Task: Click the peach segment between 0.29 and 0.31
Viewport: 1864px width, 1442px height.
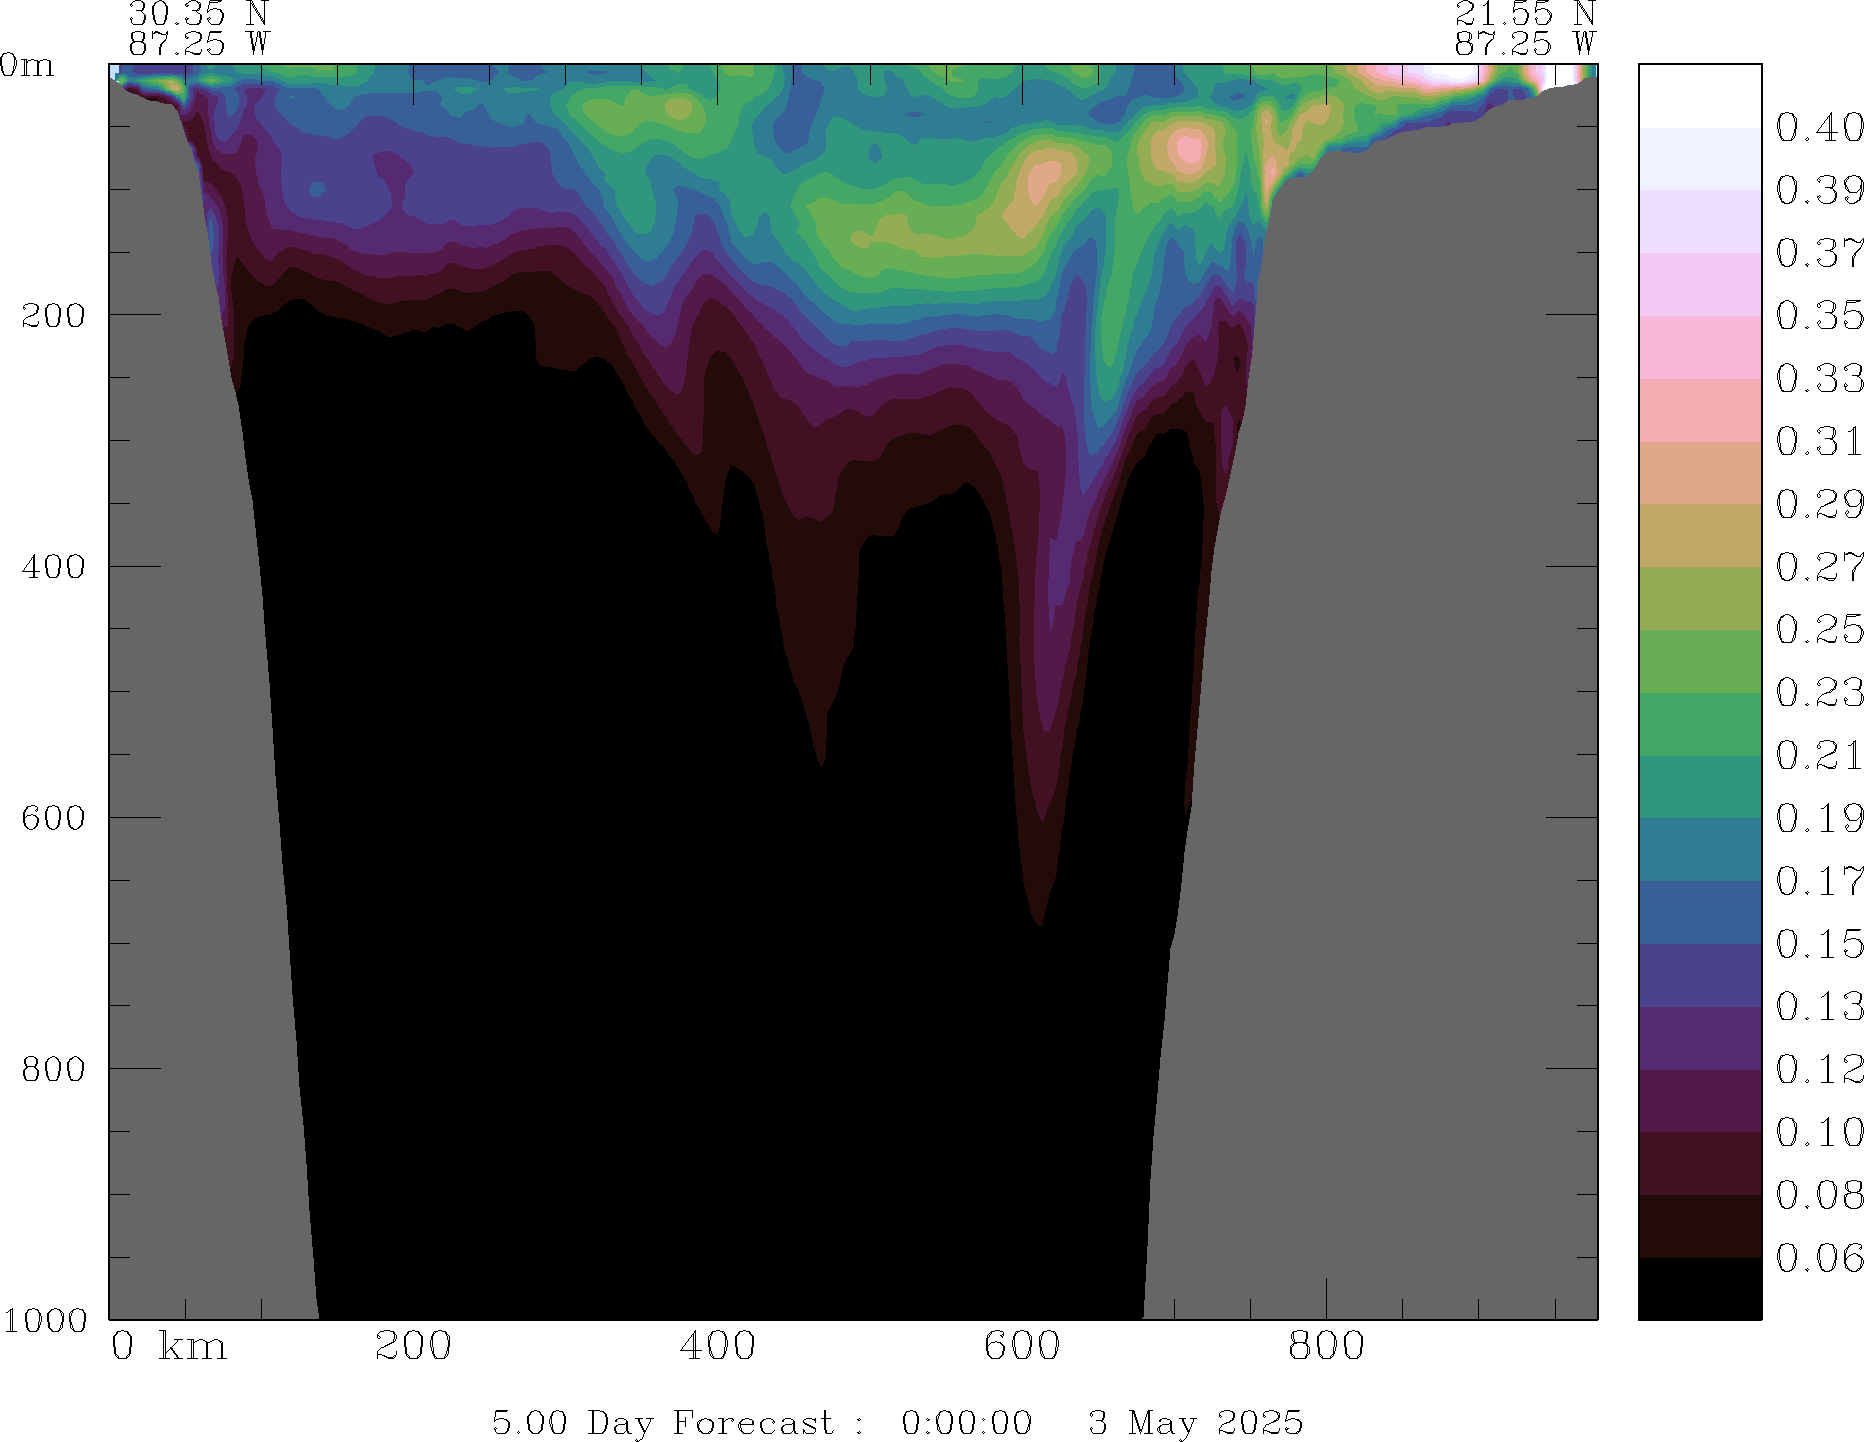Action: coord(1700,473)
